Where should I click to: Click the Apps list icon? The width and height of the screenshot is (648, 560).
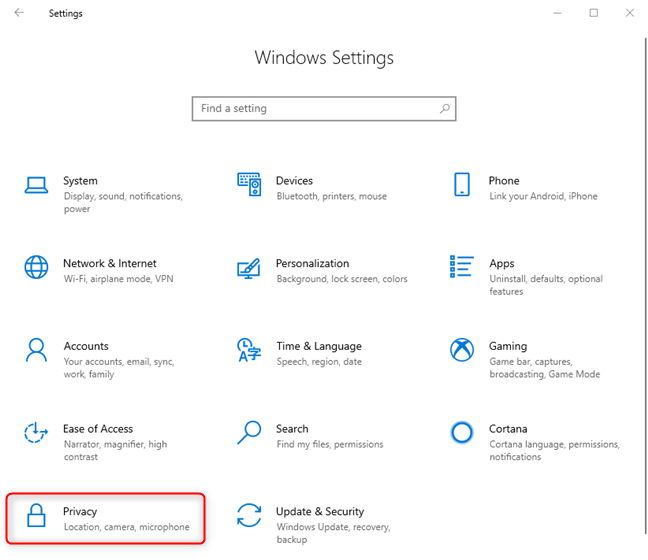coord(462,267)
